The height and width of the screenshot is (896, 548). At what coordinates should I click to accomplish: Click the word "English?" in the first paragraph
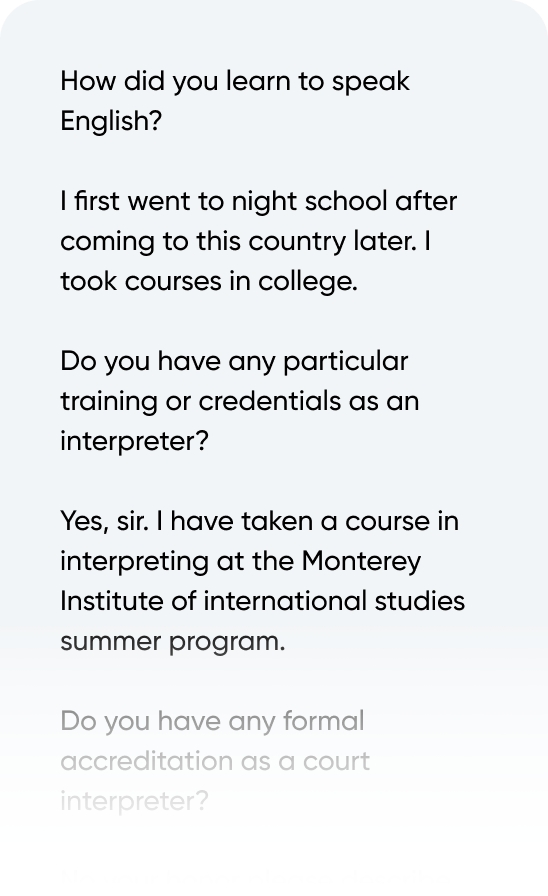[x=111, y=122]
